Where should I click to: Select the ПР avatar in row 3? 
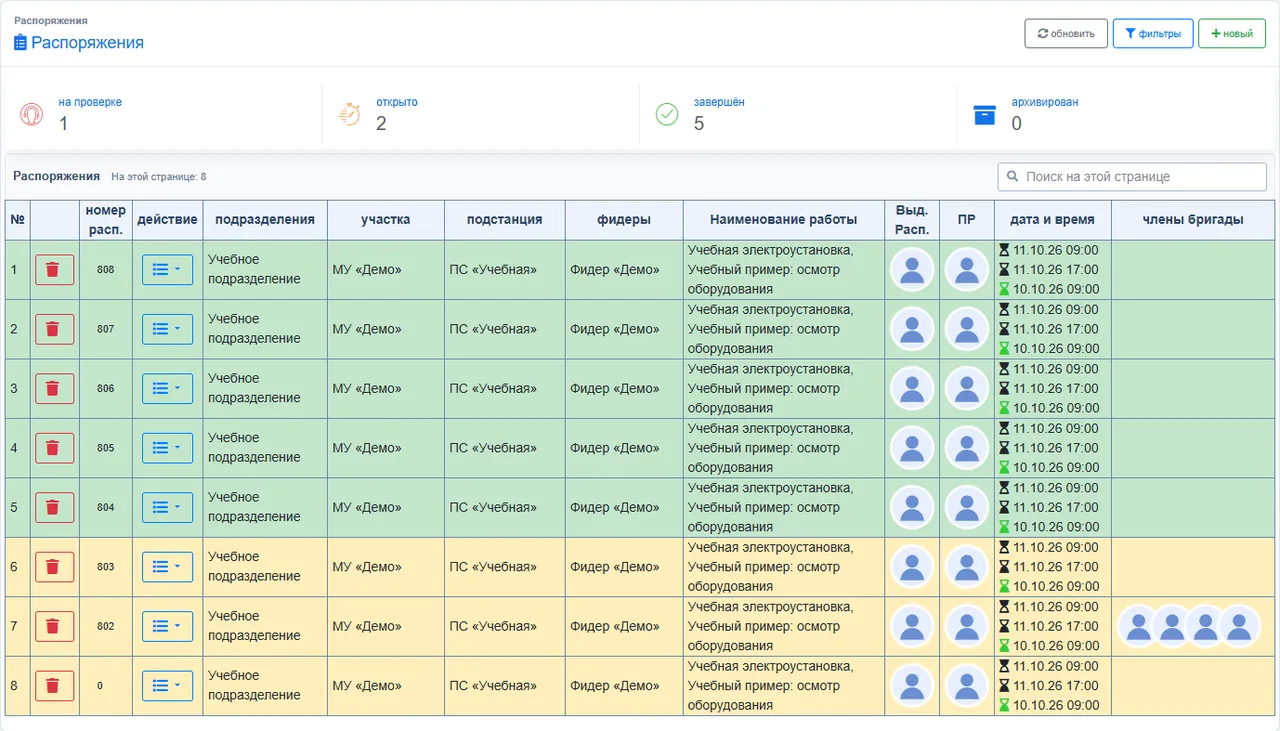967,389
